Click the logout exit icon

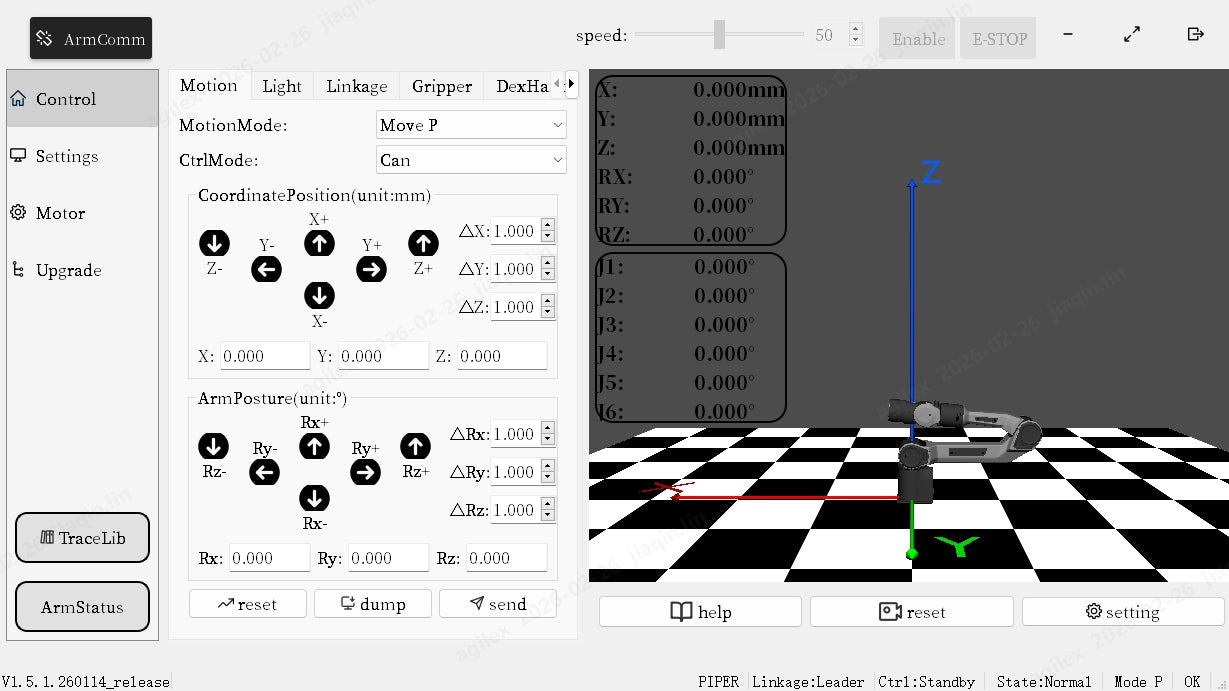pos(1195,35)
